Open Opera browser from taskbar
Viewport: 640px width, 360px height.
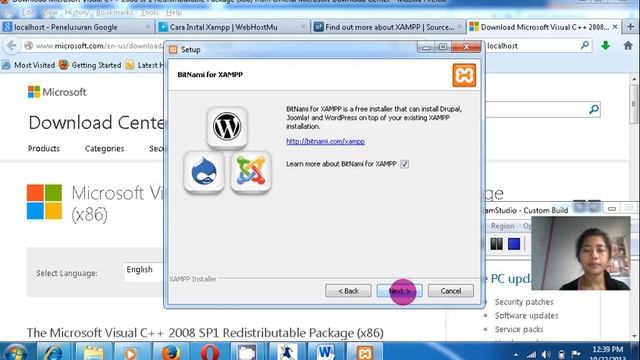[x=209, y=352]
